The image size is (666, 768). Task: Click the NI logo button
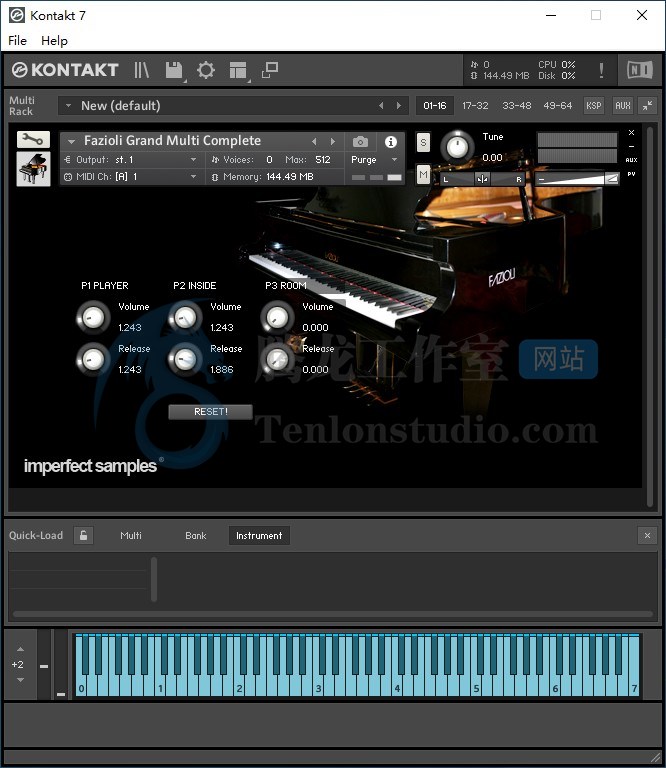[x=640, y=70]
